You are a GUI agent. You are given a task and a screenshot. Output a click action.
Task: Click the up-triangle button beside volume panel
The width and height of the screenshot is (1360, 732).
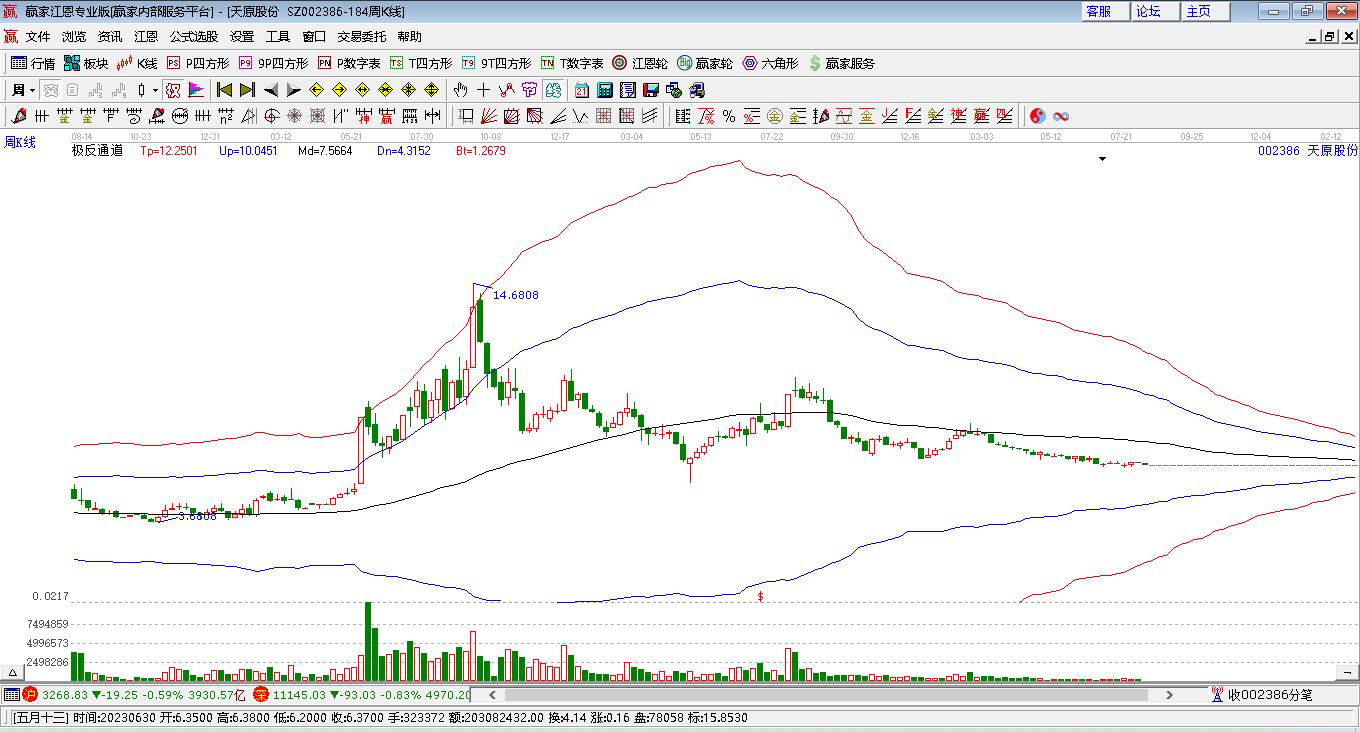coord(14,673)
